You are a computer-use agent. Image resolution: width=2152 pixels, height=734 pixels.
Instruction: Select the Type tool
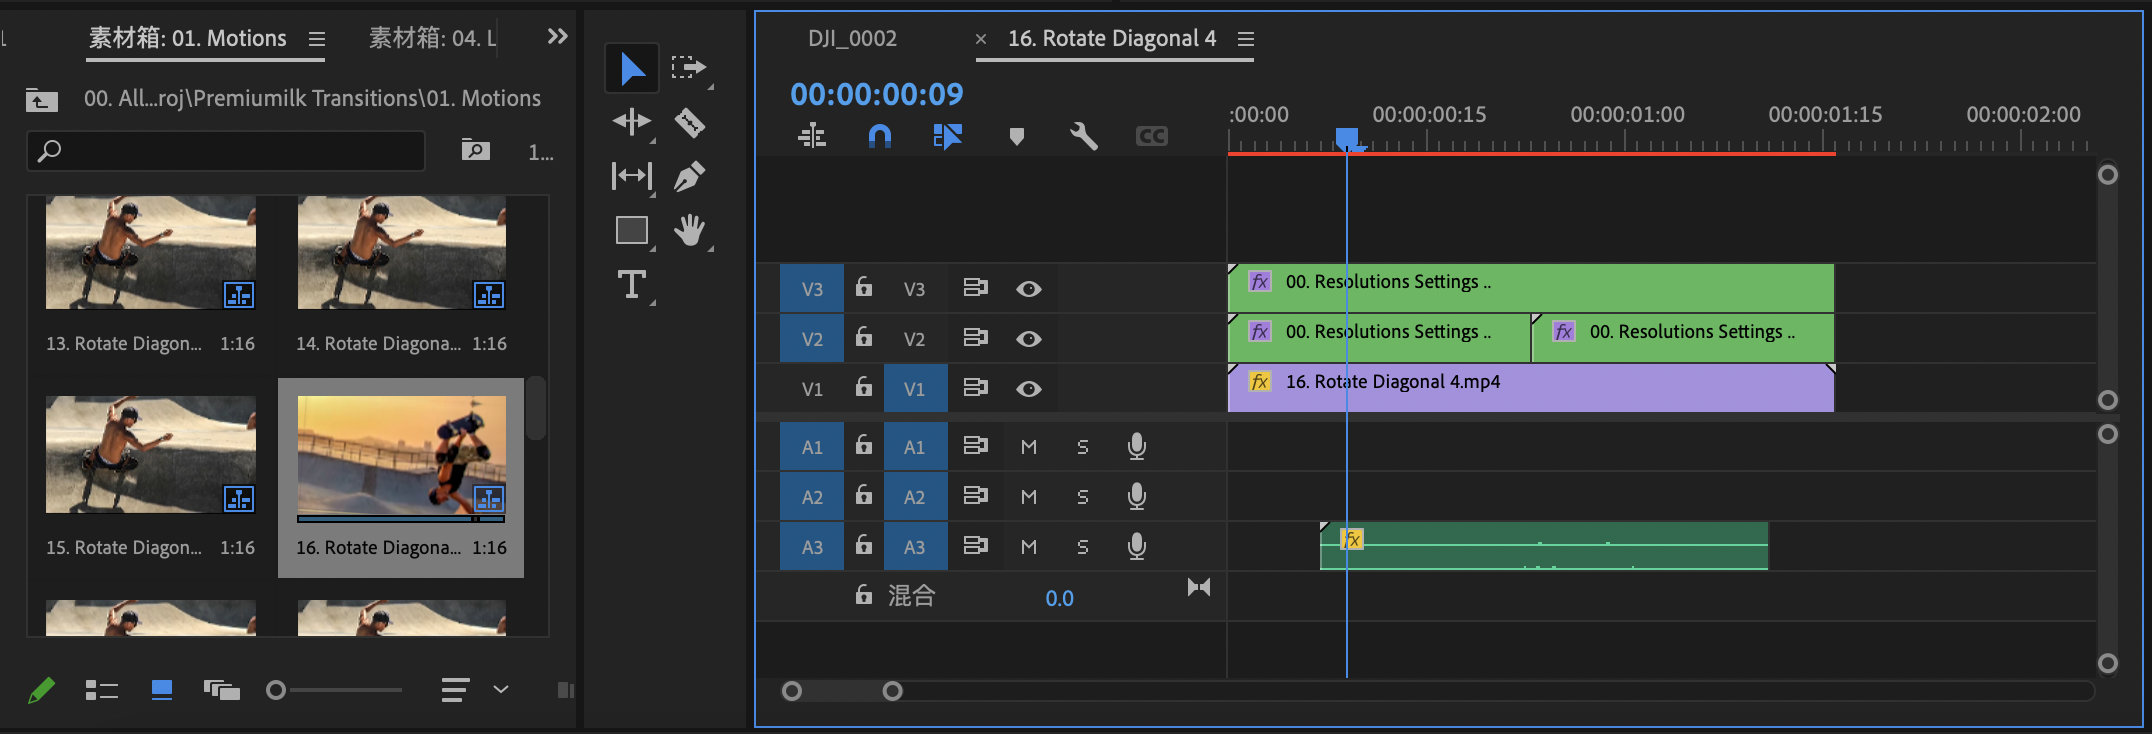pos(632,285)
